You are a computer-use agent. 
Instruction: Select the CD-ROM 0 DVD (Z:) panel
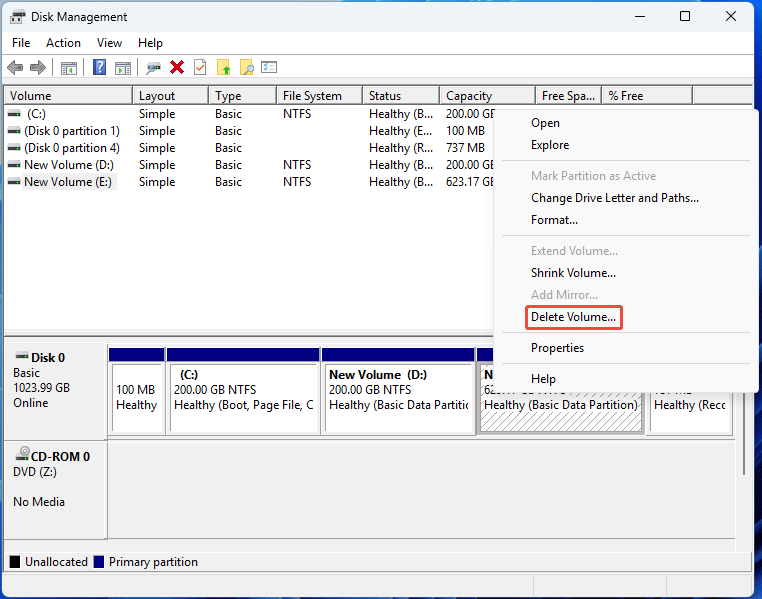pyautogui.click(x=55, y=490)
